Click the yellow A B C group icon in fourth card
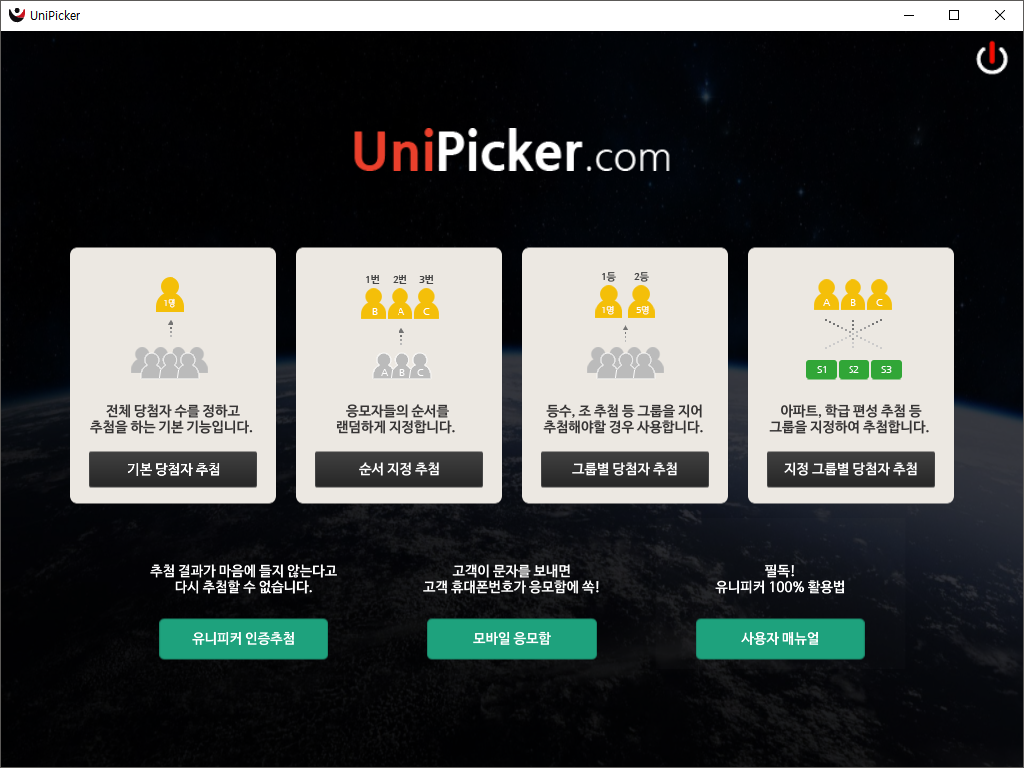This screenshot has height=768, width=1024. tap(852, 295)
